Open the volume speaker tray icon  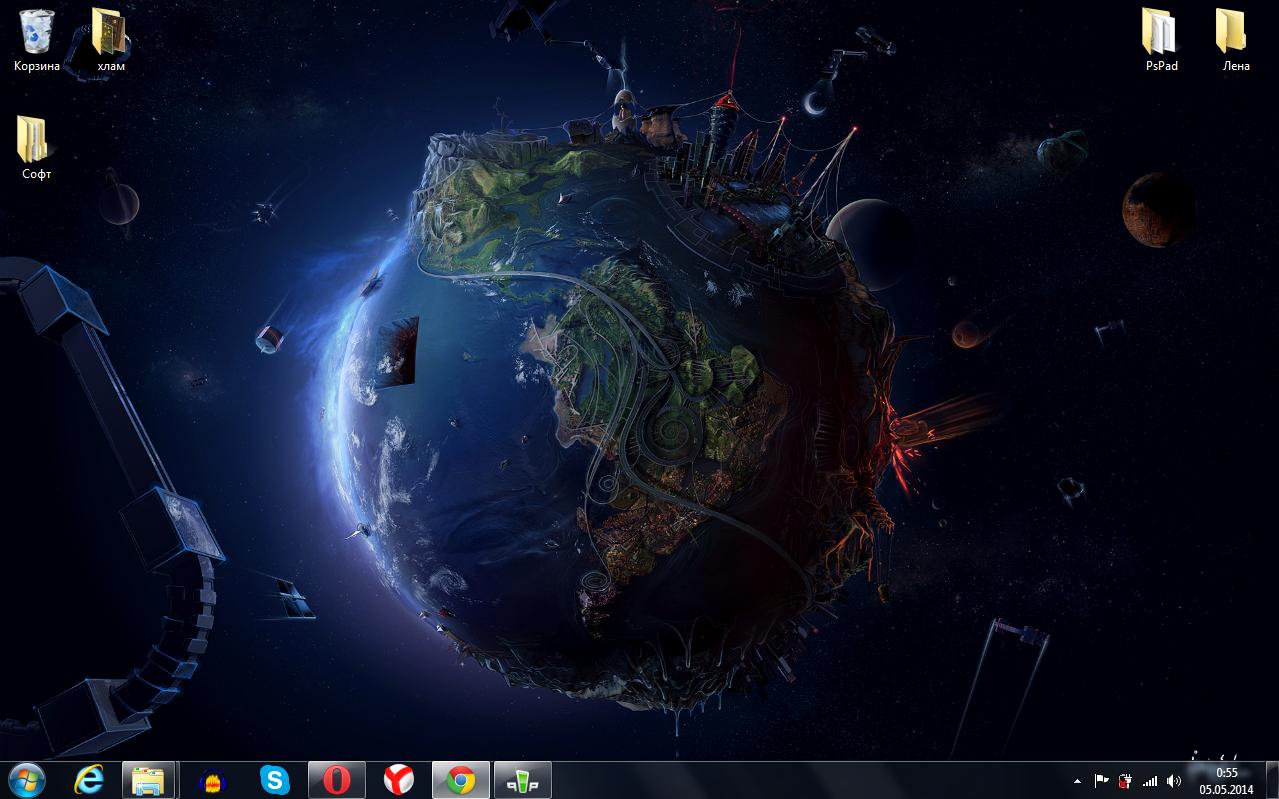pos(1174,781)
